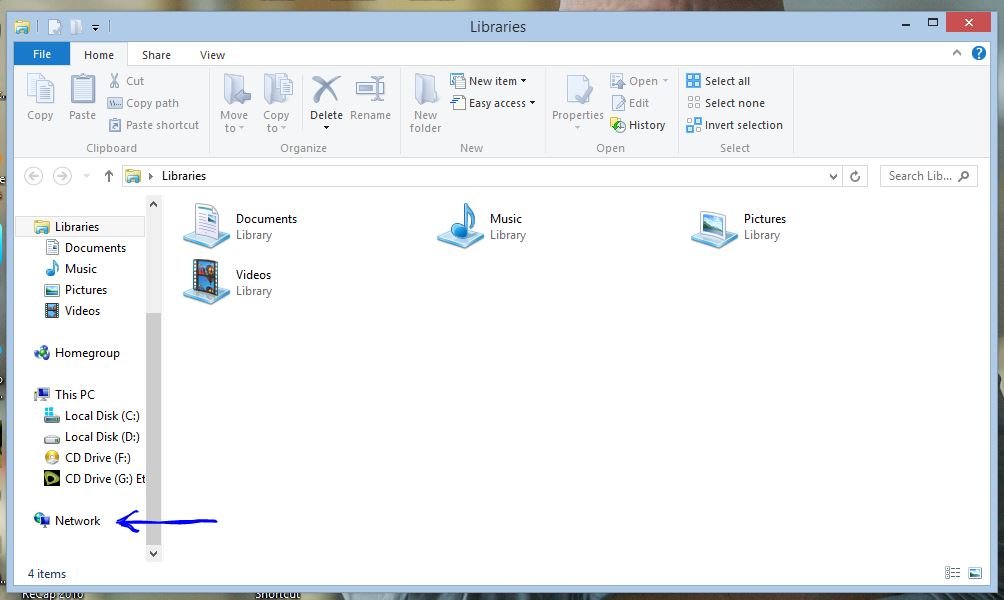Select Libraries in the navigation pane

(81, 227)
